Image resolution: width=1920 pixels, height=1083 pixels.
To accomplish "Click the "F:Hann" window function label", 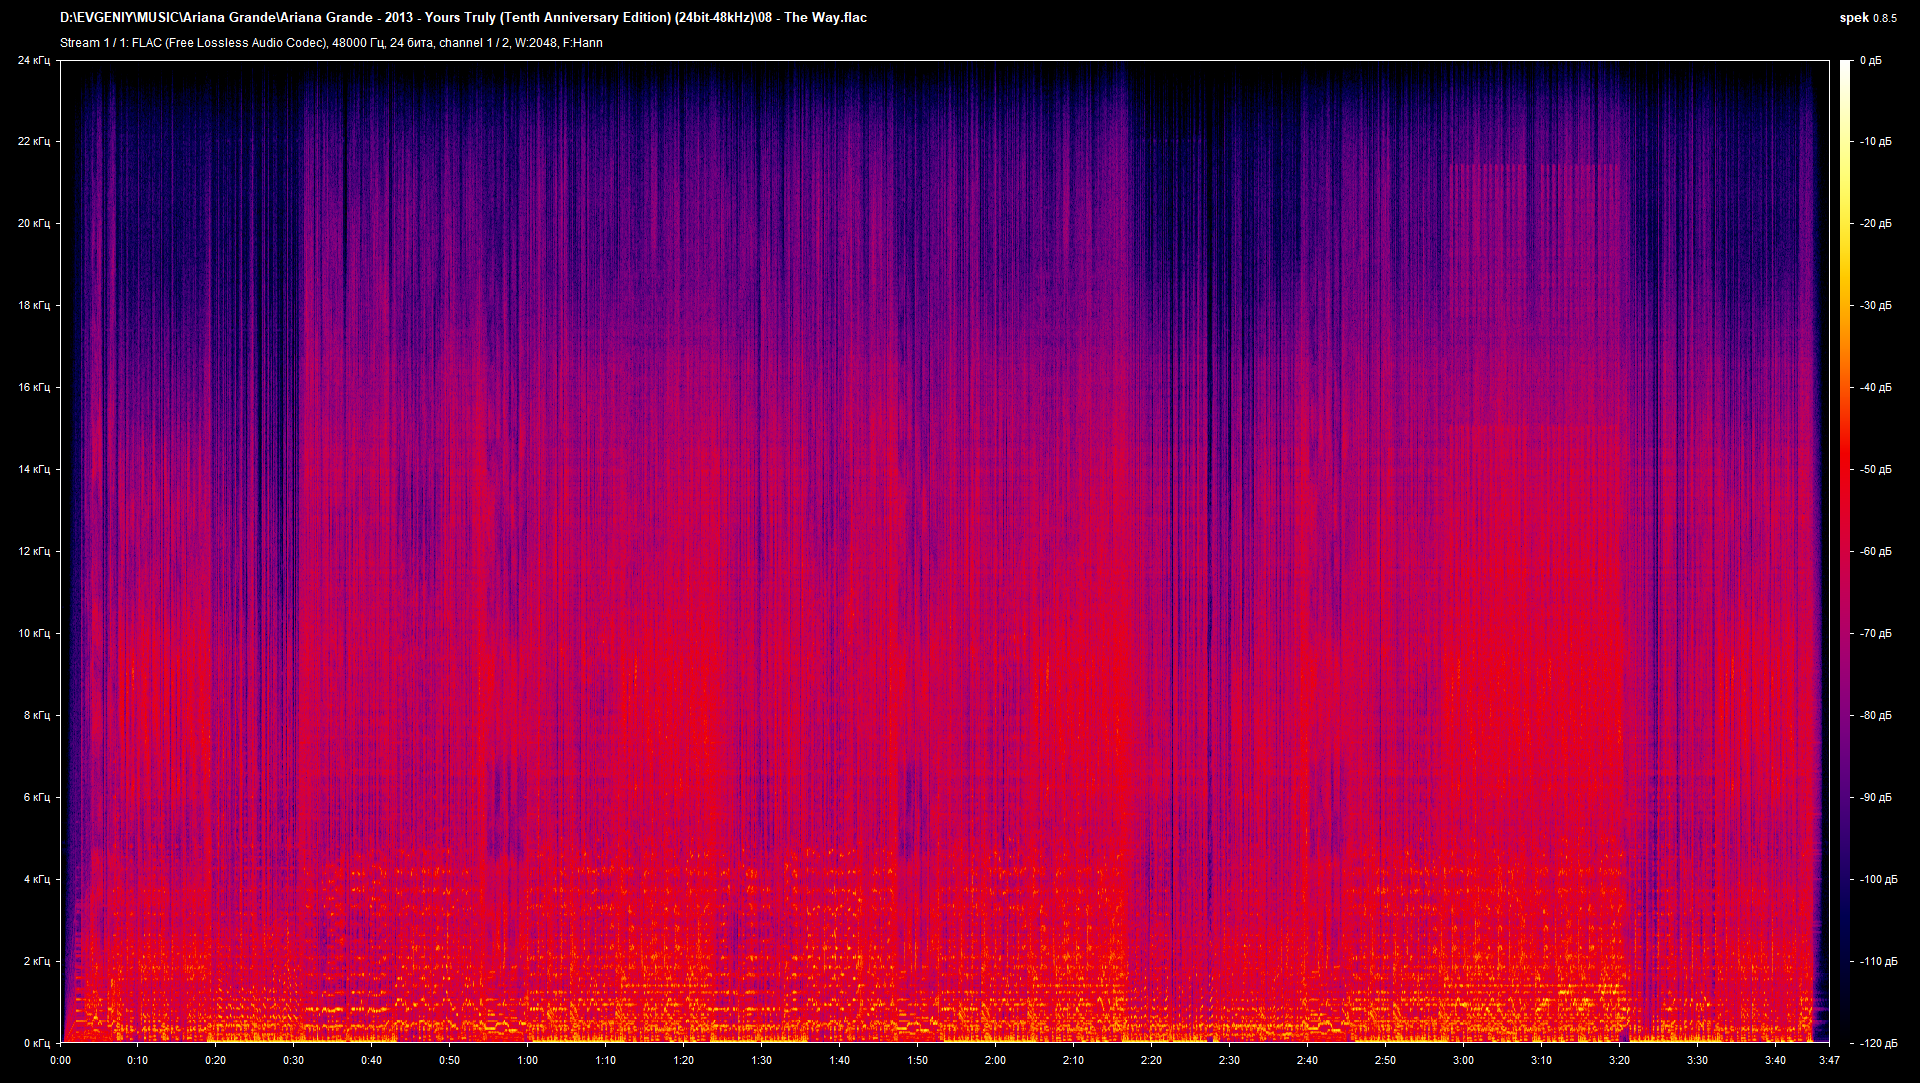I will (x=583, y=43).
